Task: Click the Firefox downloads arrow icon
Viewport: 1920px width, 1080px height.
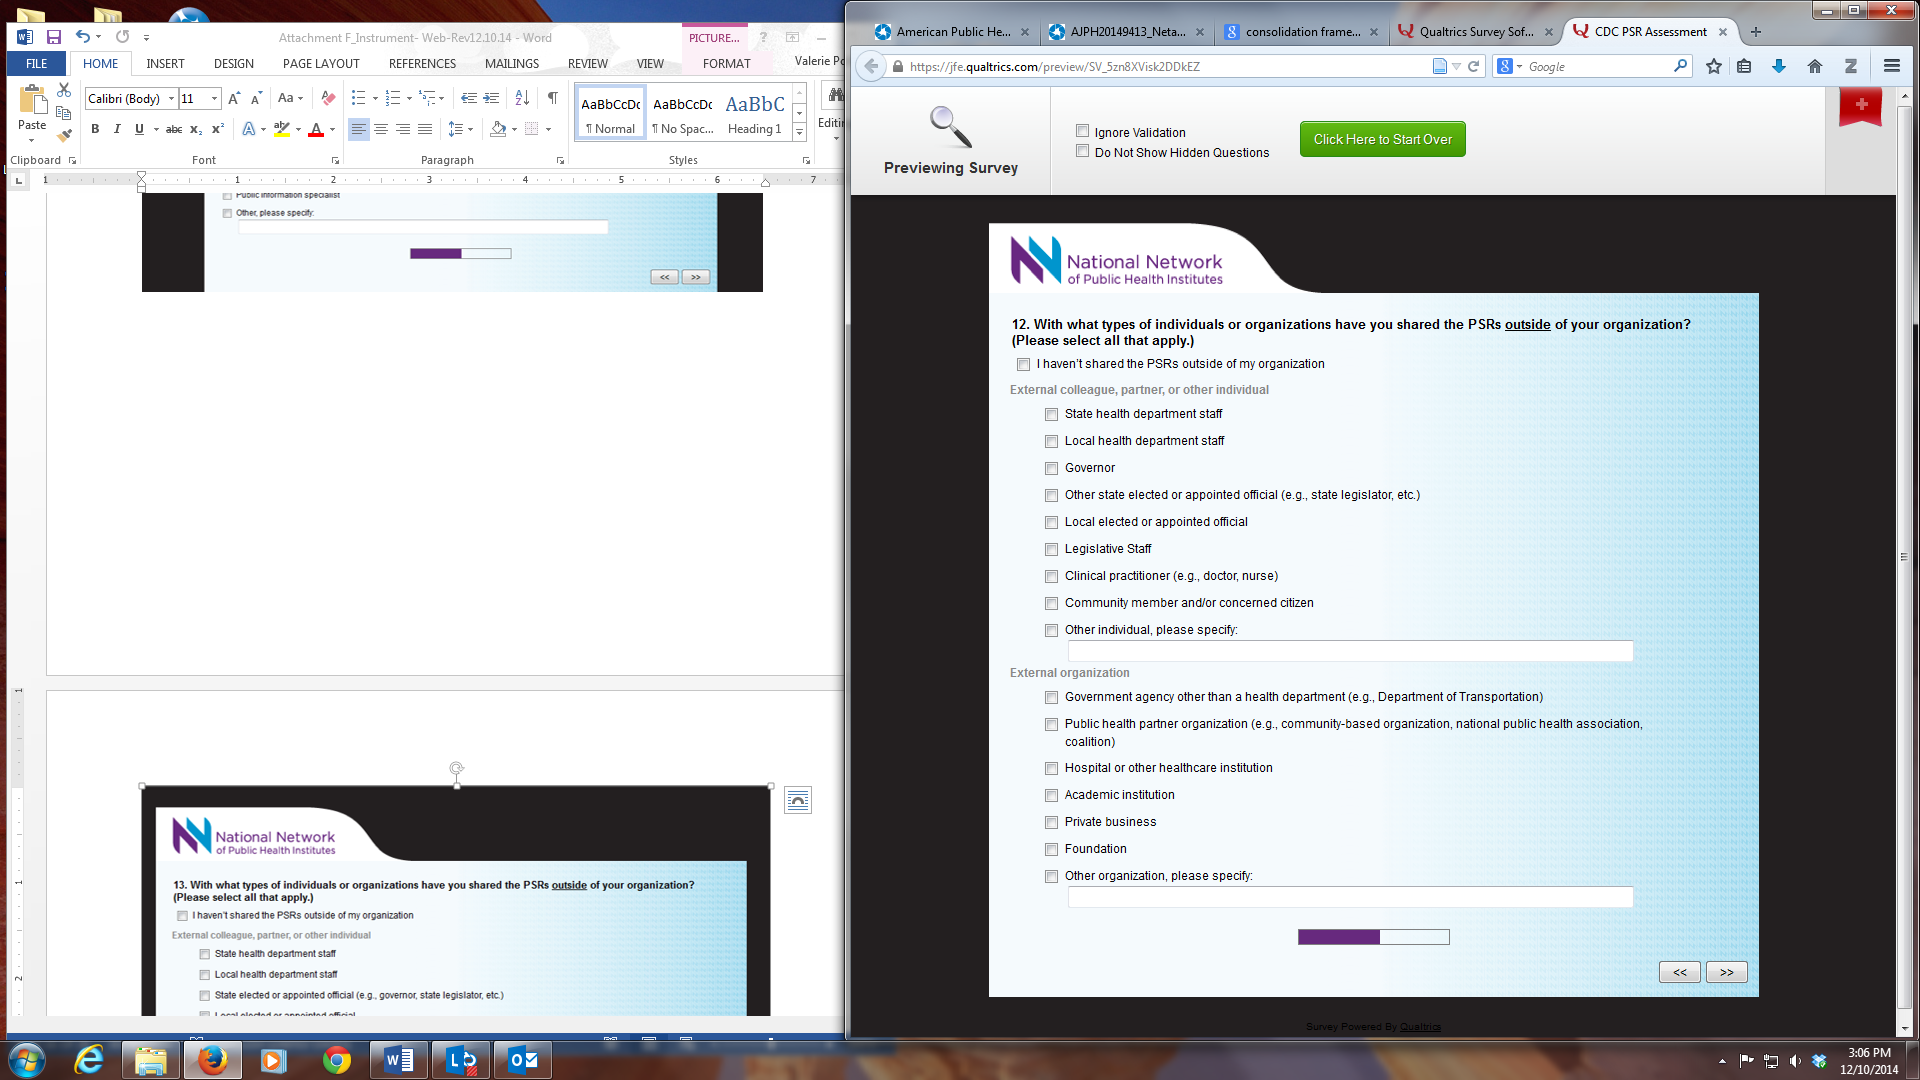Action: click(x=1779, y=66)
